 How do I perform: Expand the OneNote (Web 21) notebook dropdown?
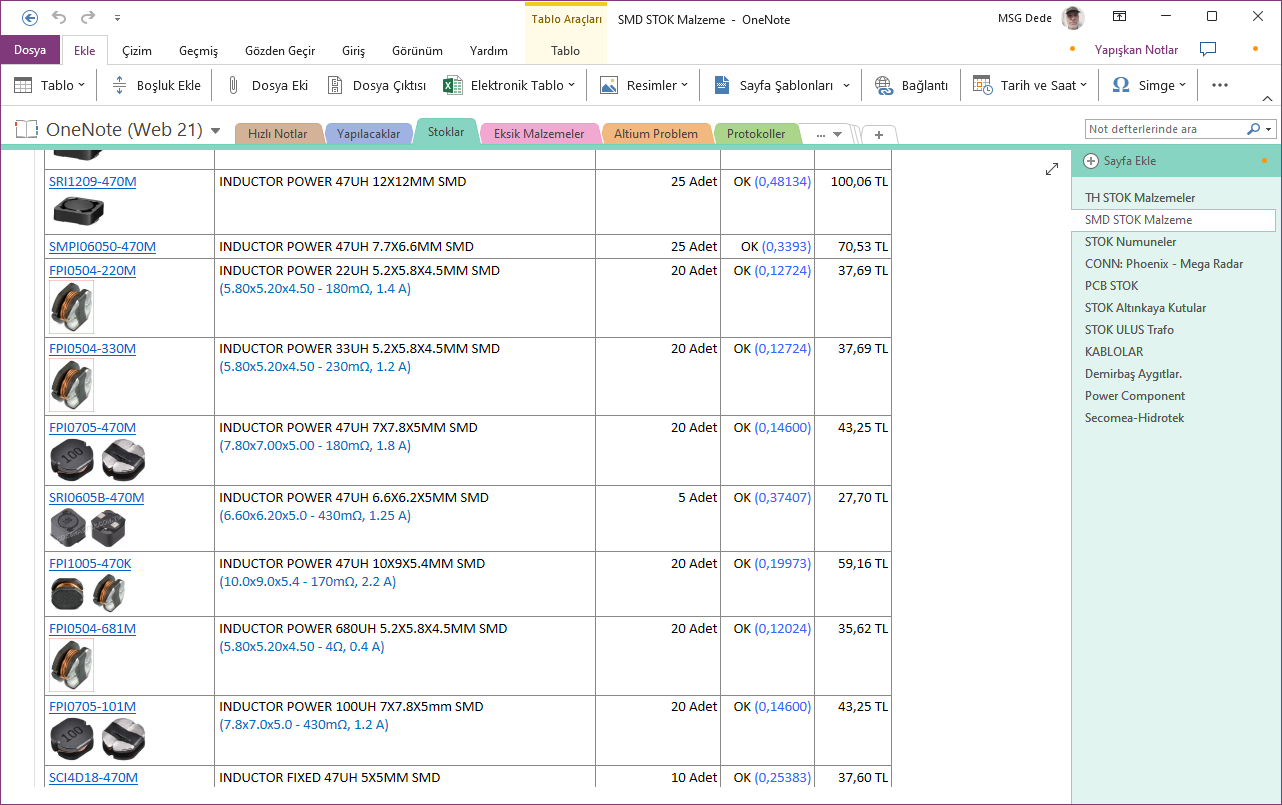tap(216, 131)
